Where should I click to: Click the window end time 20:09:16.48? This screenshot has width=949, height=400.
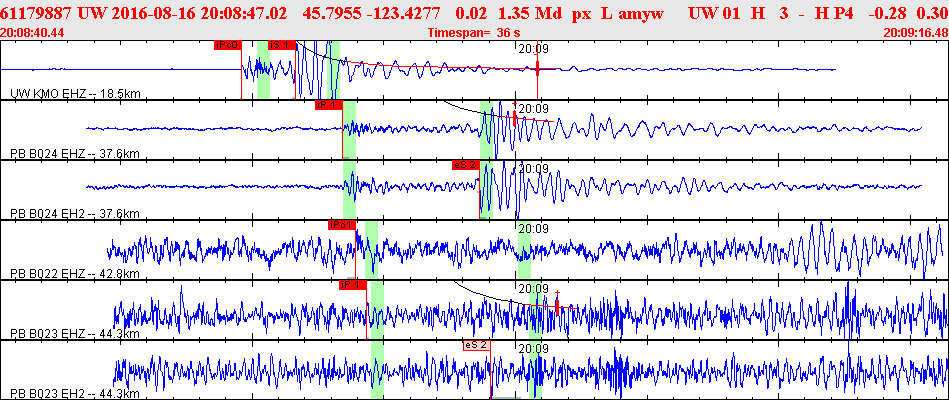pyautogui.click(x=916, y=32)
